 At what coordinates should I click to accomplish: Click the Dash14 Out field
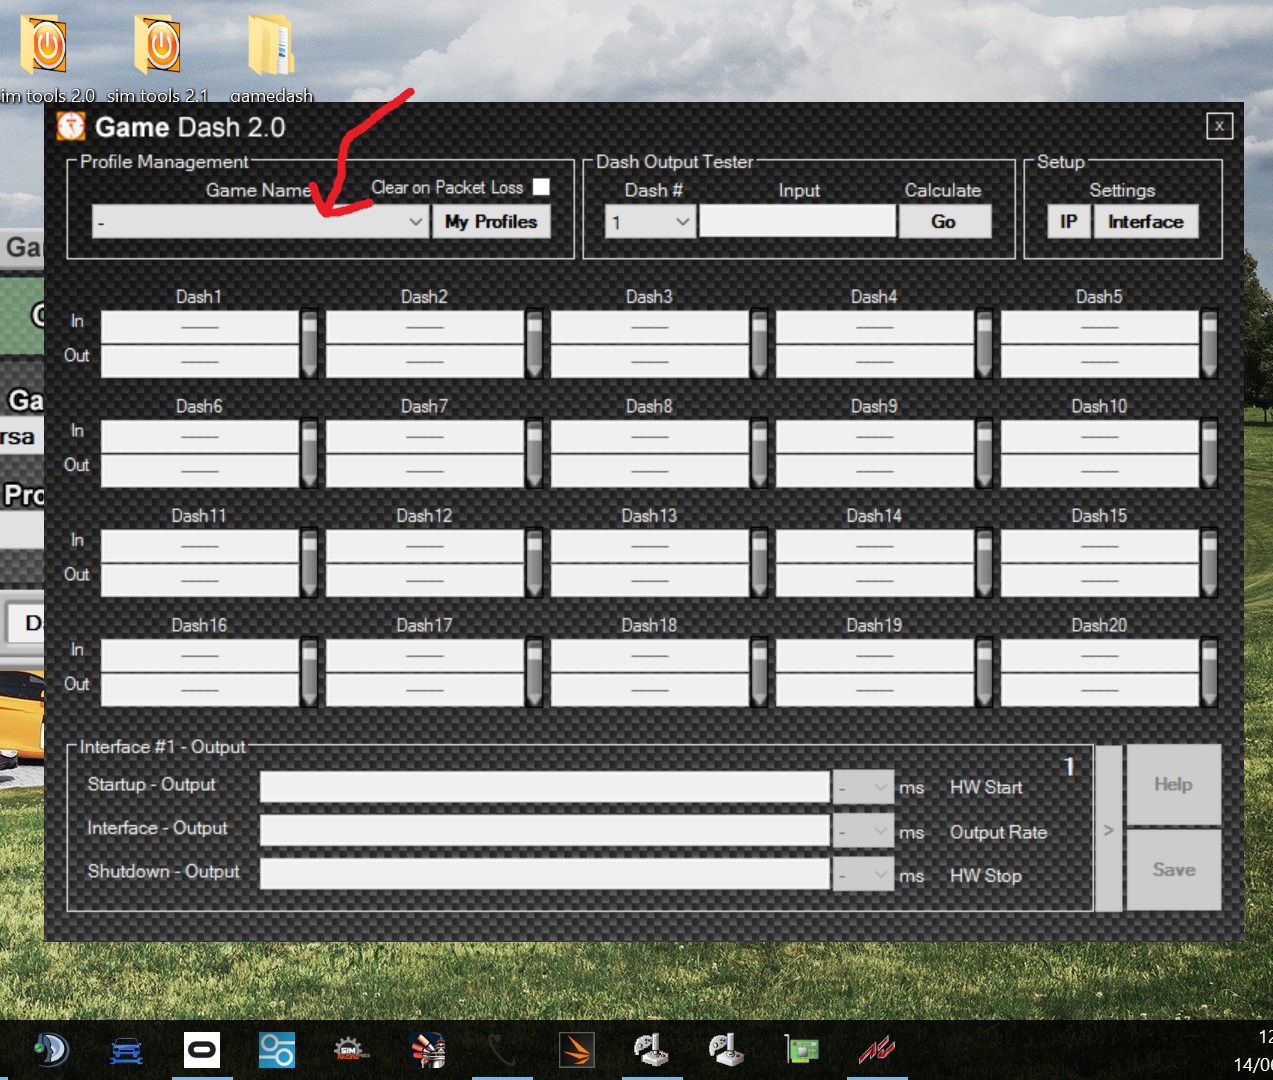(875, 580)
